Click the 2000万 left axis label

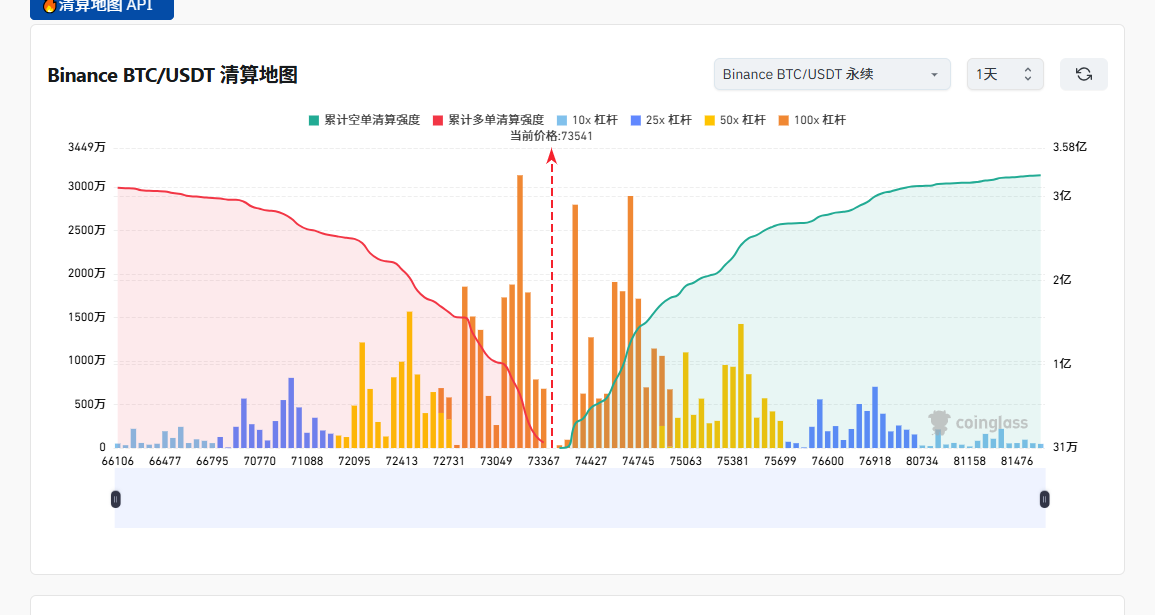[87, 273]
